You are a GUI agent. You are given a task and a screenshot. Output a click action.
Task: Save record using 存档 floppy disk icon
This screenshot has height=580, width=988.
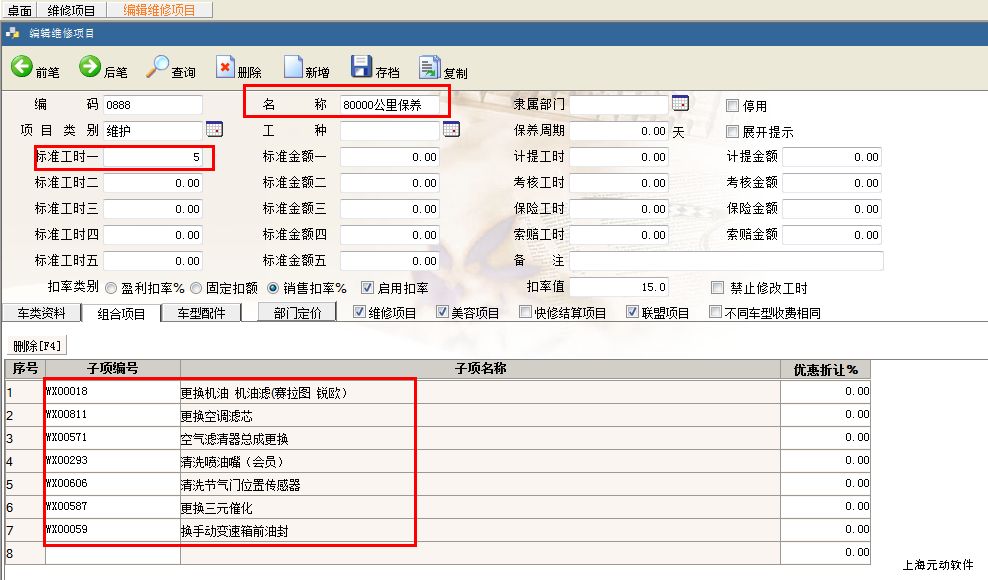pos(361,68)
